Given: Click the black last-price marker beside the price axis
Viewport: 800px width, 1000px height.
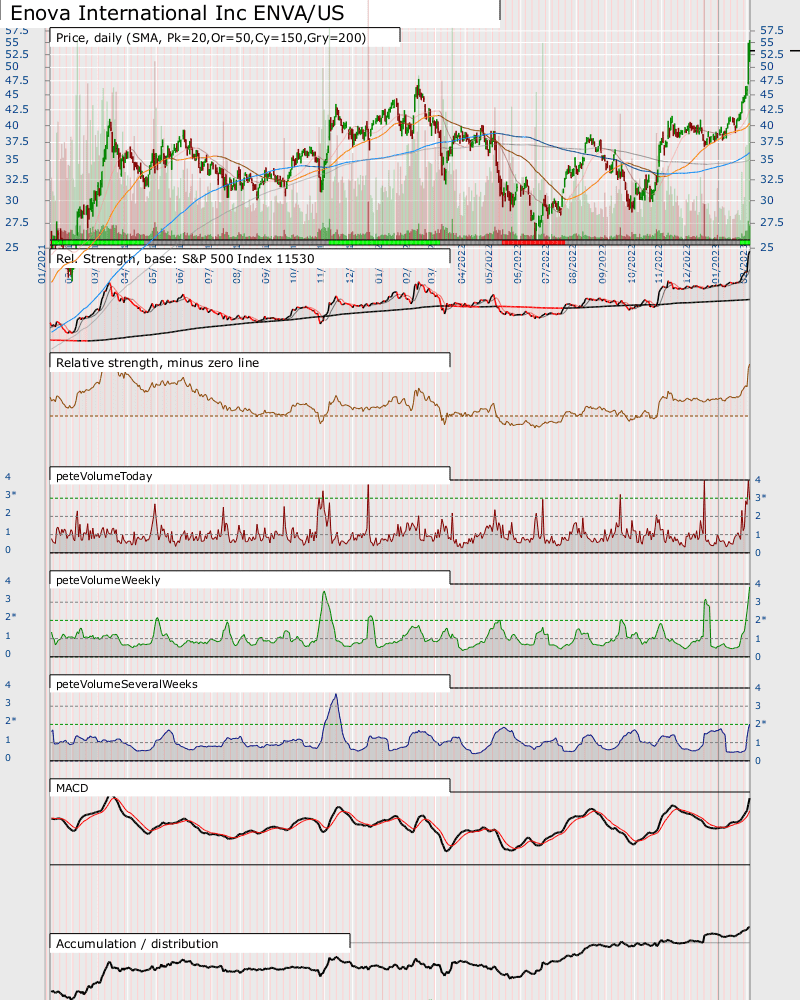Looking at the screenshot, I should (794, 50).
